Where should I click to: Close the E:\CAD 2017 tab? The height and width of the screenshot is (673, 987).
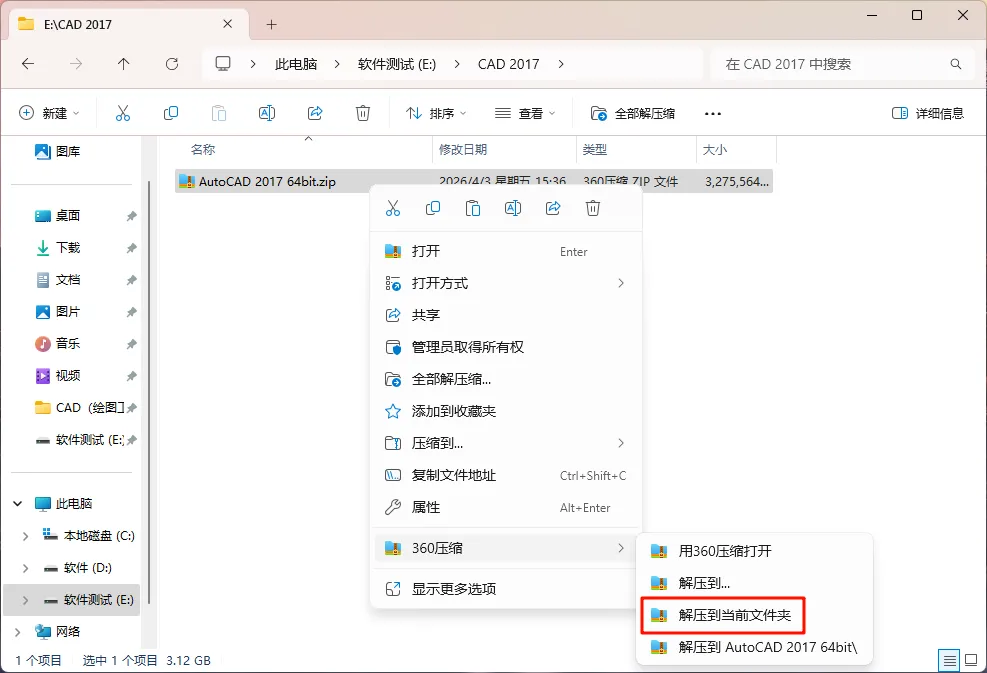pyautogui.click(x=228, y=24)
